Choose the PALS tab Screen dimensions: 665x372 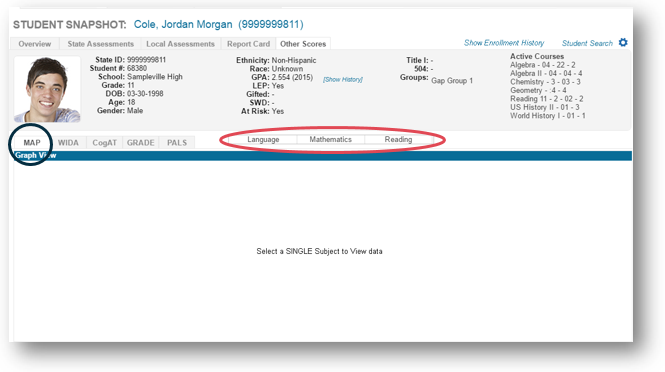click(177, 143)
